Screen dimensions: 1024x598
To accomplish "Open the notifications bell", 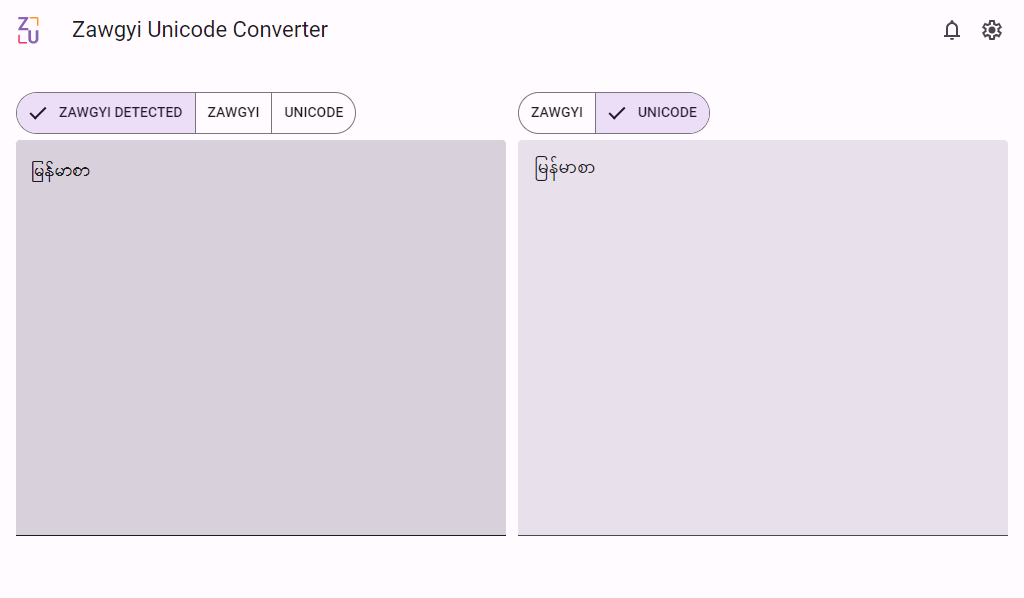I will pos(952,31).
